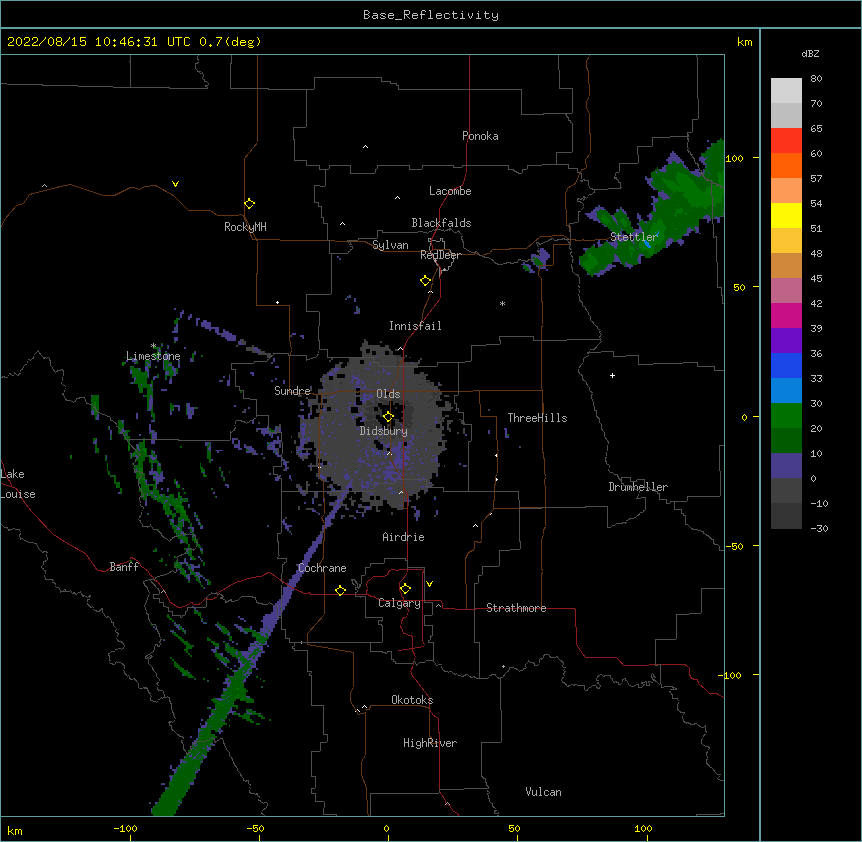862x842 pixels.
Task: Click the Lacombe city label
Action: click(x=450, y=191)
